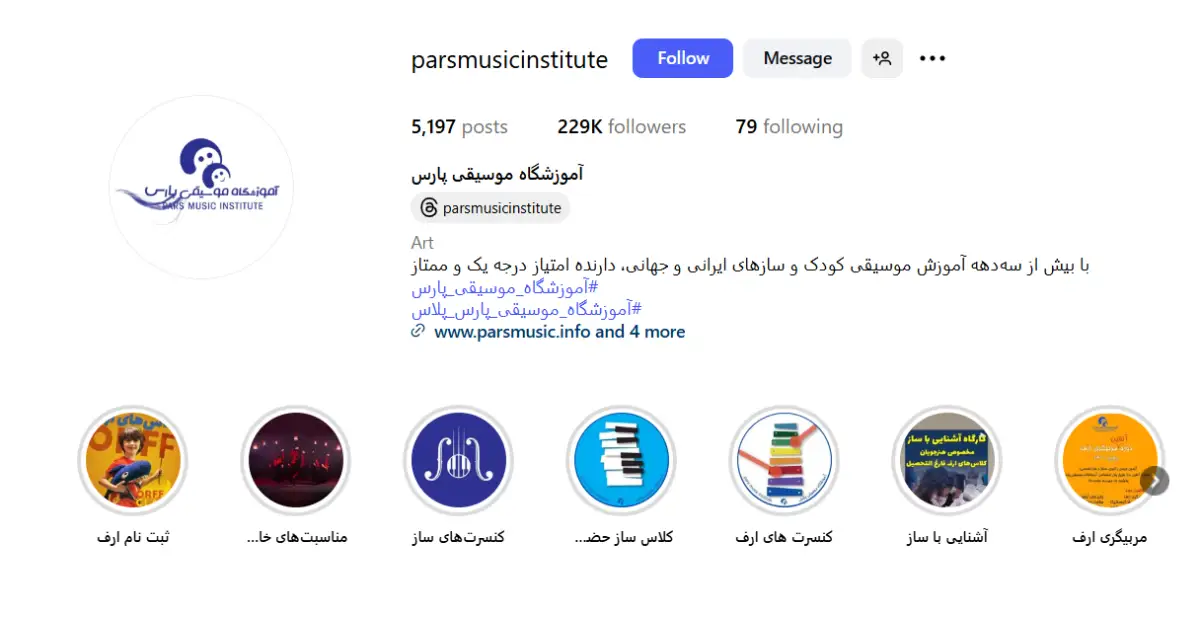The height and width of the screenshot is (617, 1200).
Task: Open the piano keys highlight کلاس ساز
Action: coord(621,460)
